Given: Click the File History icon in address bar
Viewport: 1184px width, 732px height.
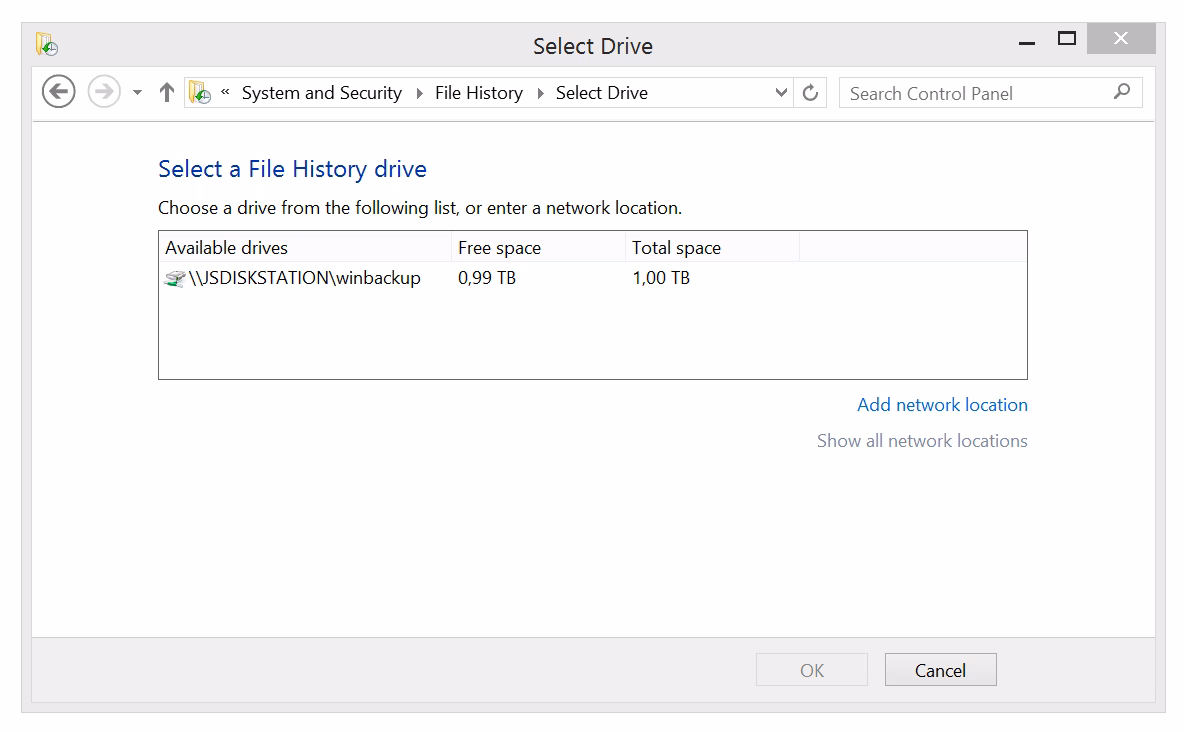Looking at the screenshot, I should pyautogui.click(x=199, y=92).
